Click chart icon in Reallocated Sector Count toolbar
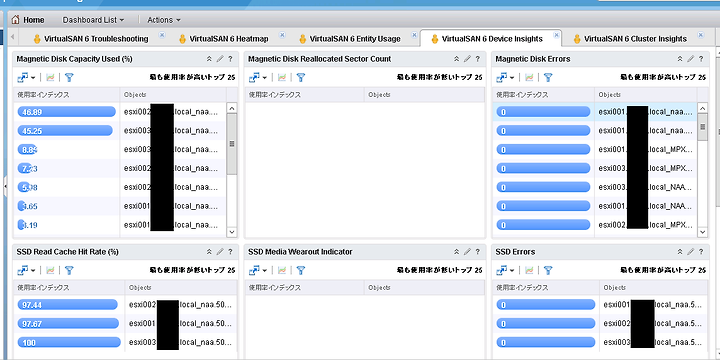Viewport: 720px width, 360px height. click(x=282, y=77)
